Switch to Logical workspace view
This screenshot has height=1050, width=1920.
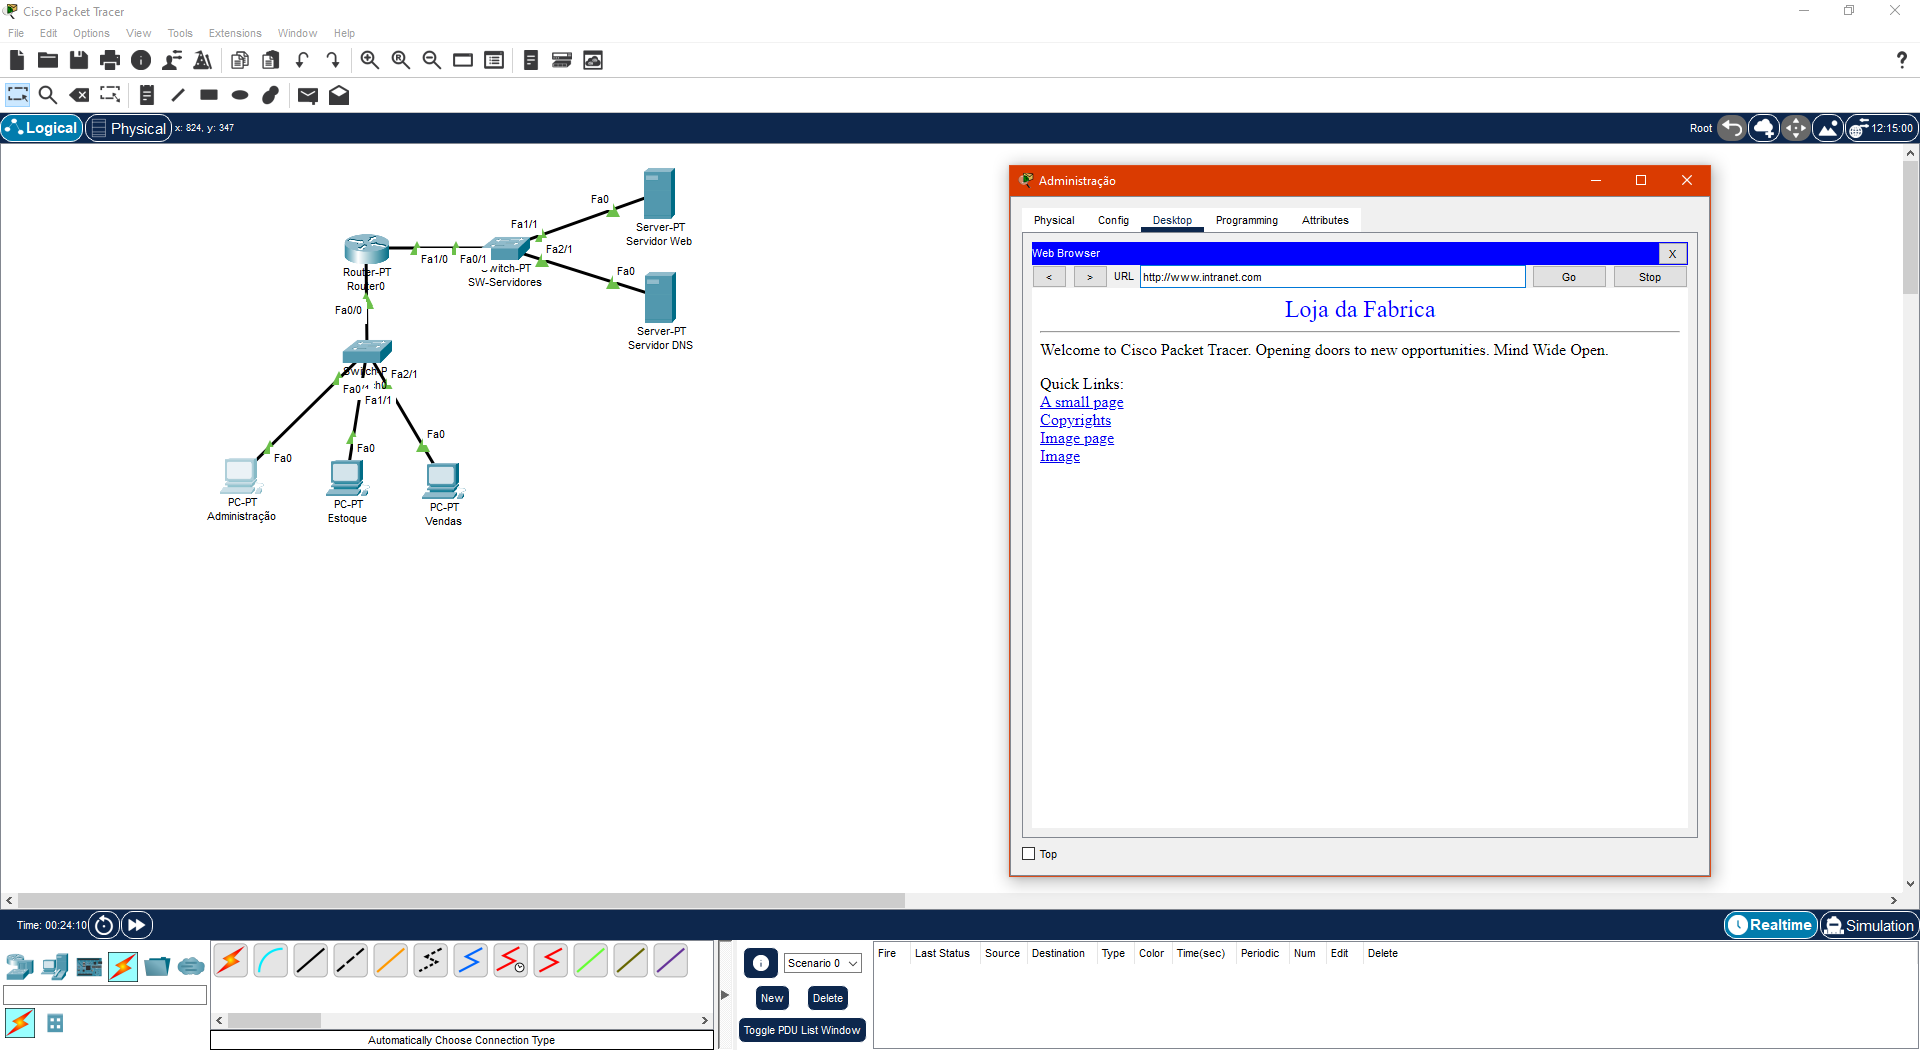tap(42, 128)
